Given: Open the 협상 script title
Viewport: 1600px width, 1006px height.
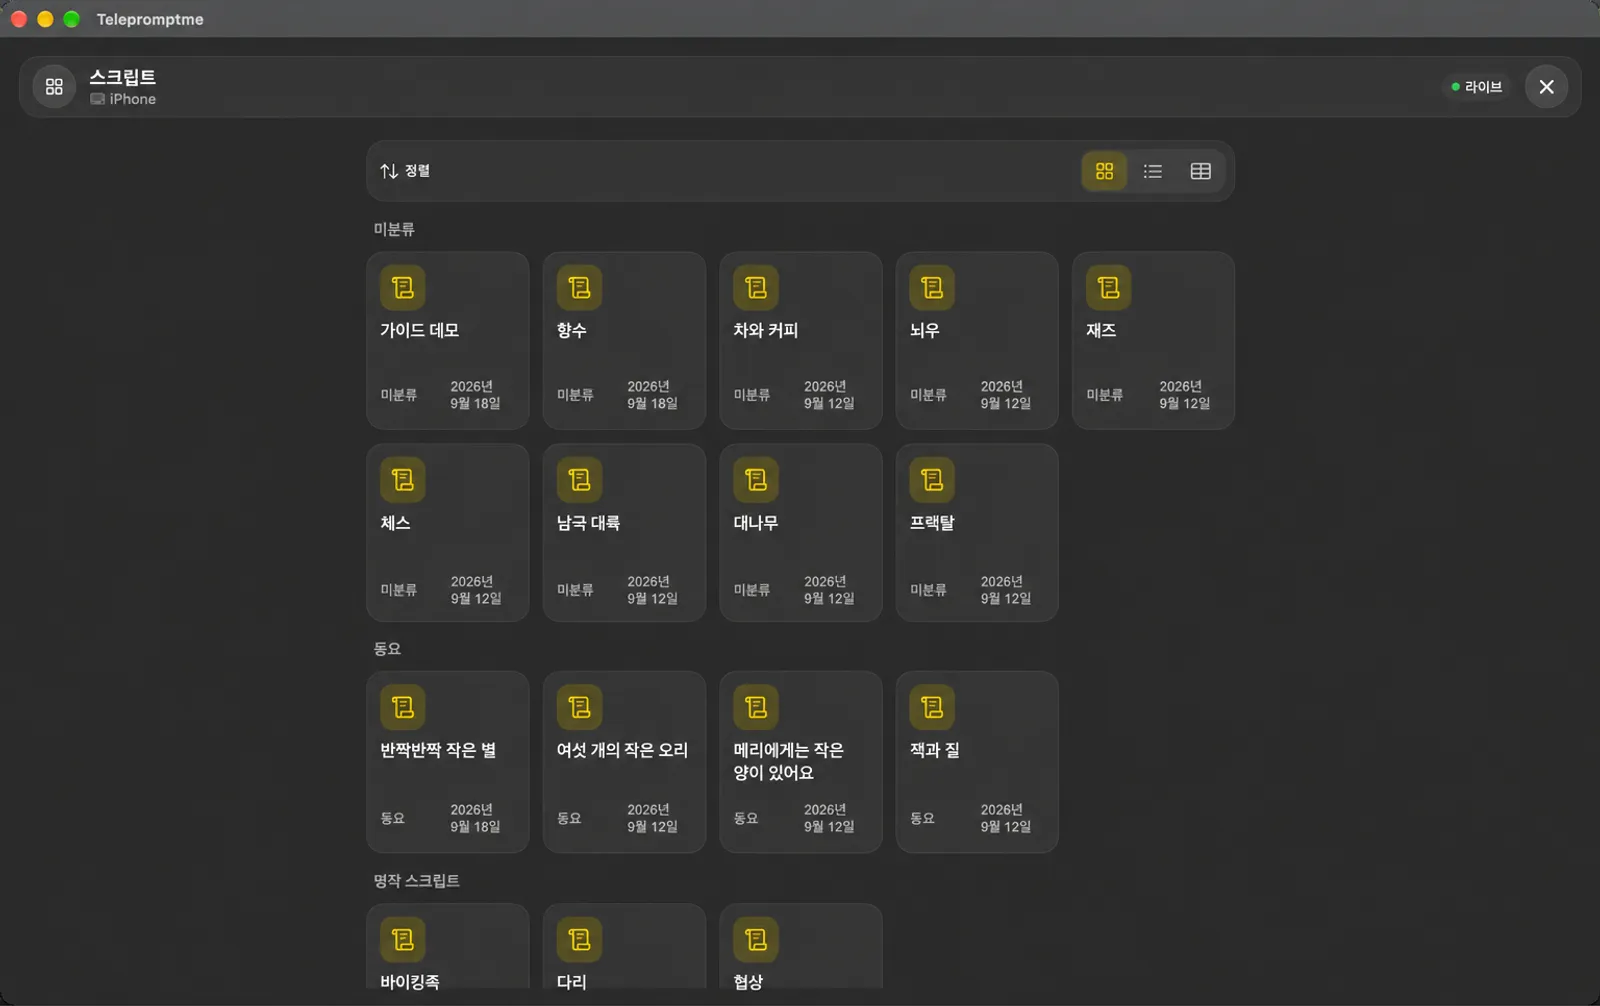Looking at the screenshot, I should point(748,981).
